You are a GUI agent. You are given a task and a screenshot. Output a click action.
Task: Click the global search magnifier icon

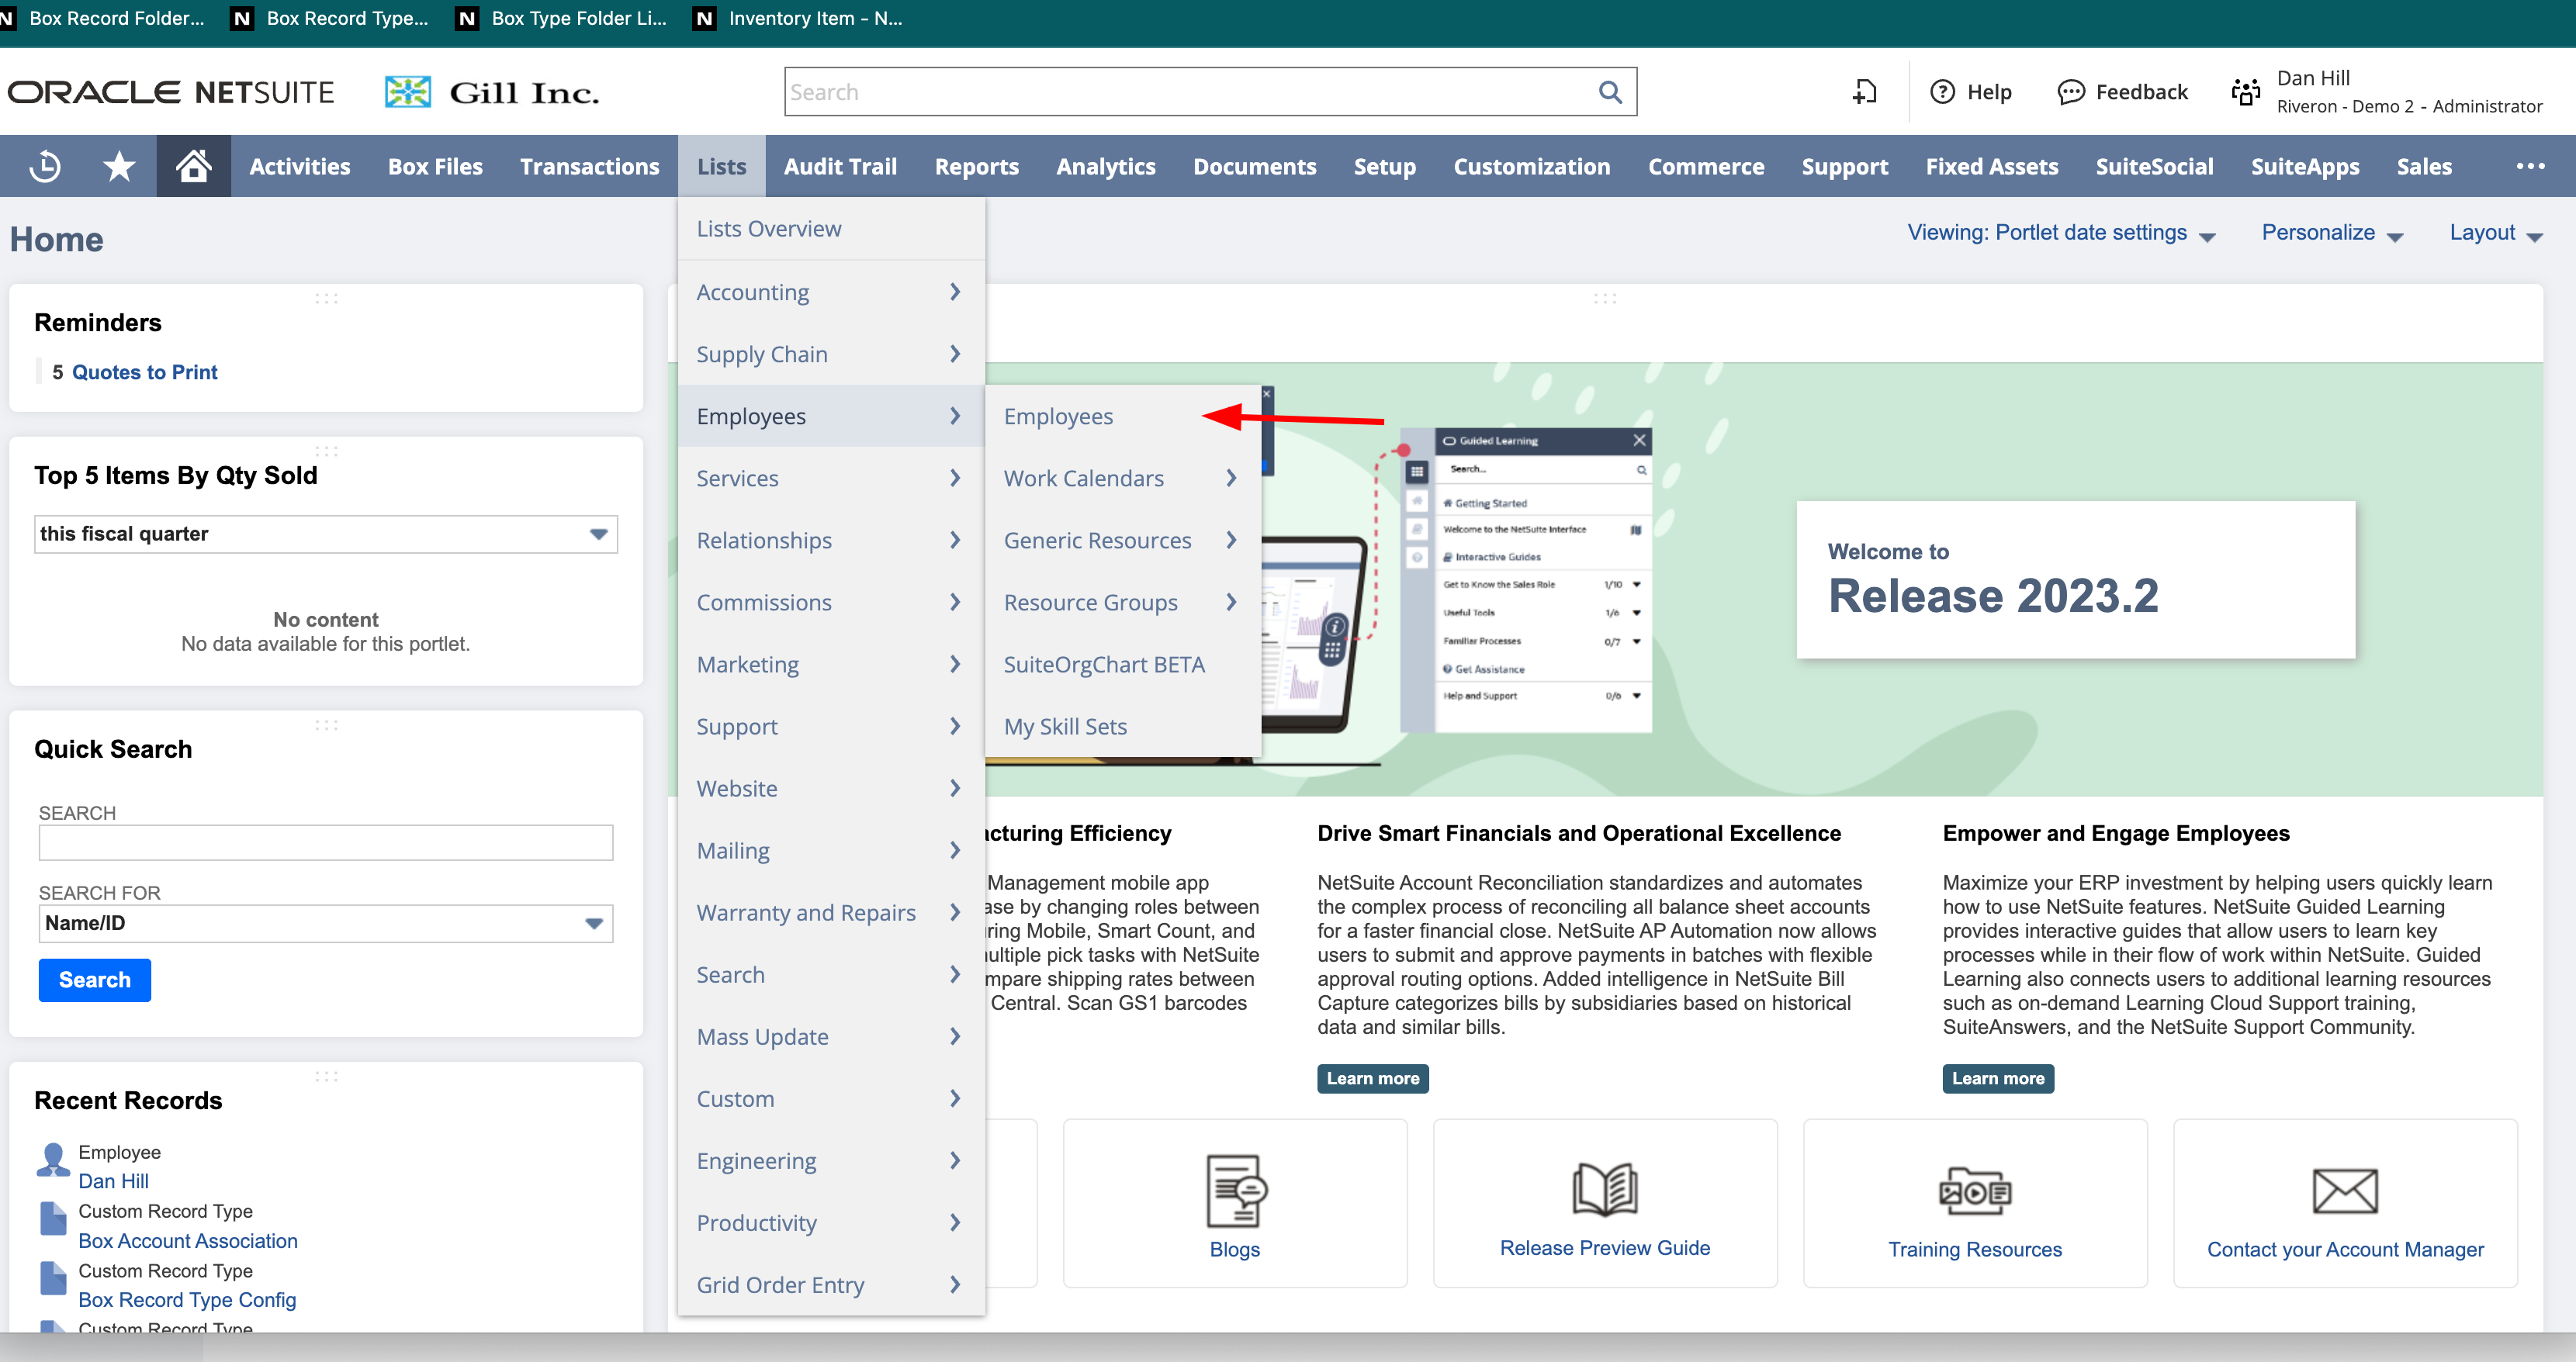1609,92
